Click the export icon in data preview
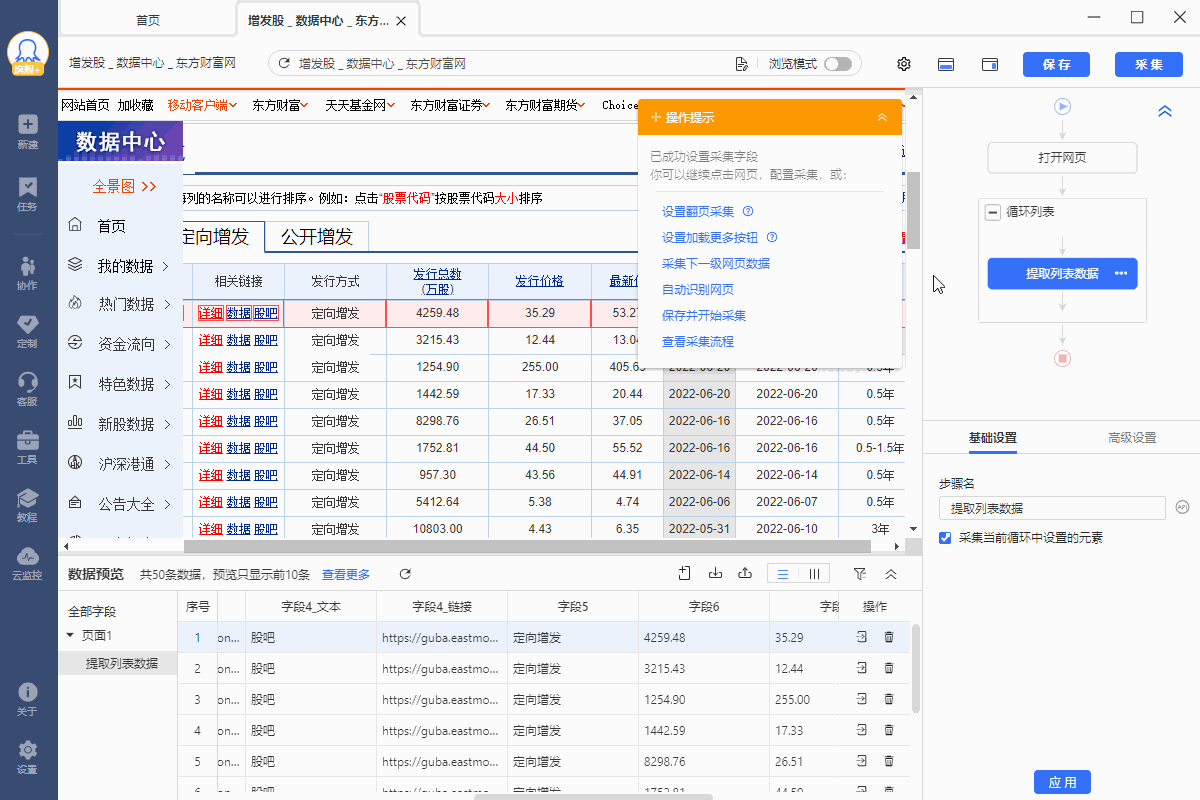This screenshot has width=1200, height=800. 744,573
